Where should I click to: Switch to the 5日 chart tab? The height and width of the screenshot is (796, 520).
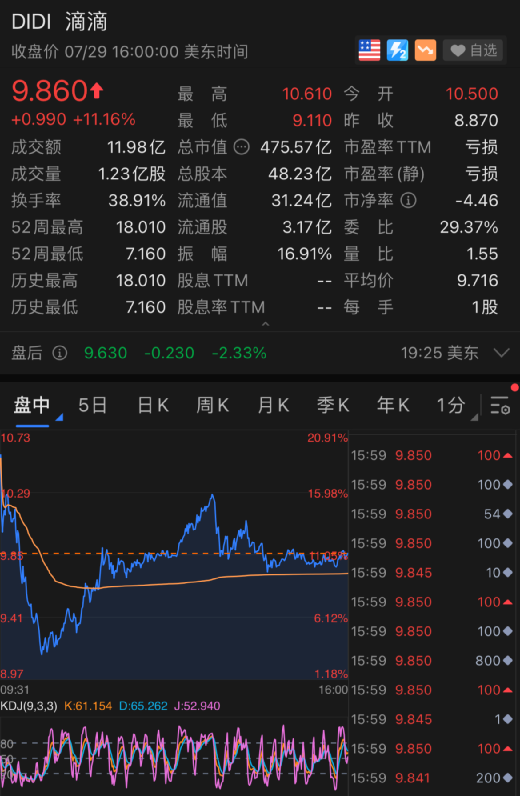92,405
